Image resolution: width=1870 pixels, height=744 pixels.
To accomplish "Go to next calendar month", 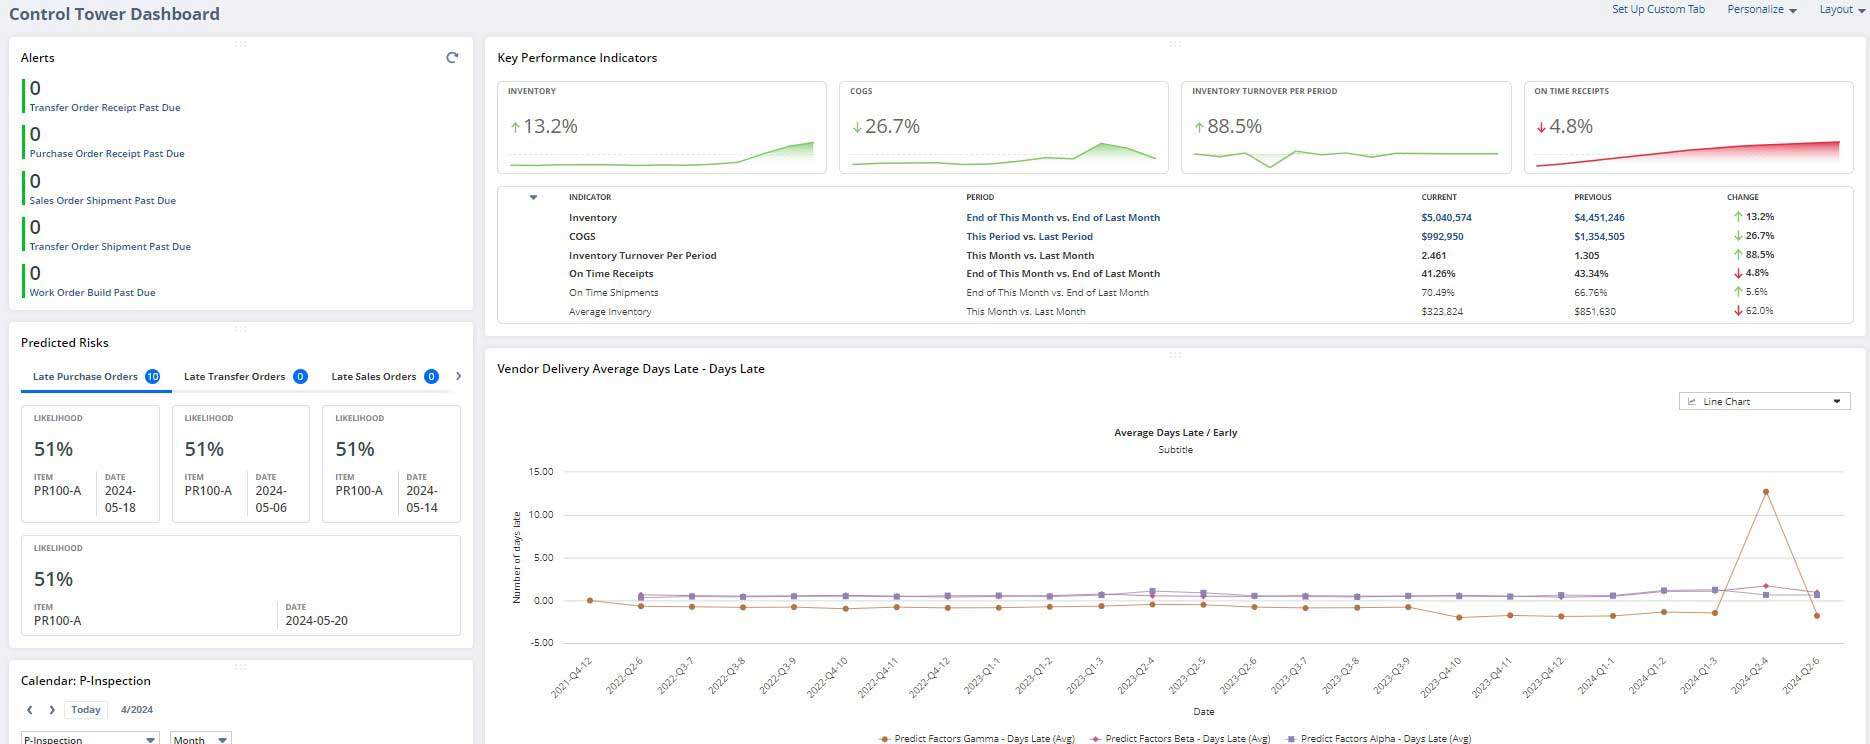I will [x=52, y=710].
